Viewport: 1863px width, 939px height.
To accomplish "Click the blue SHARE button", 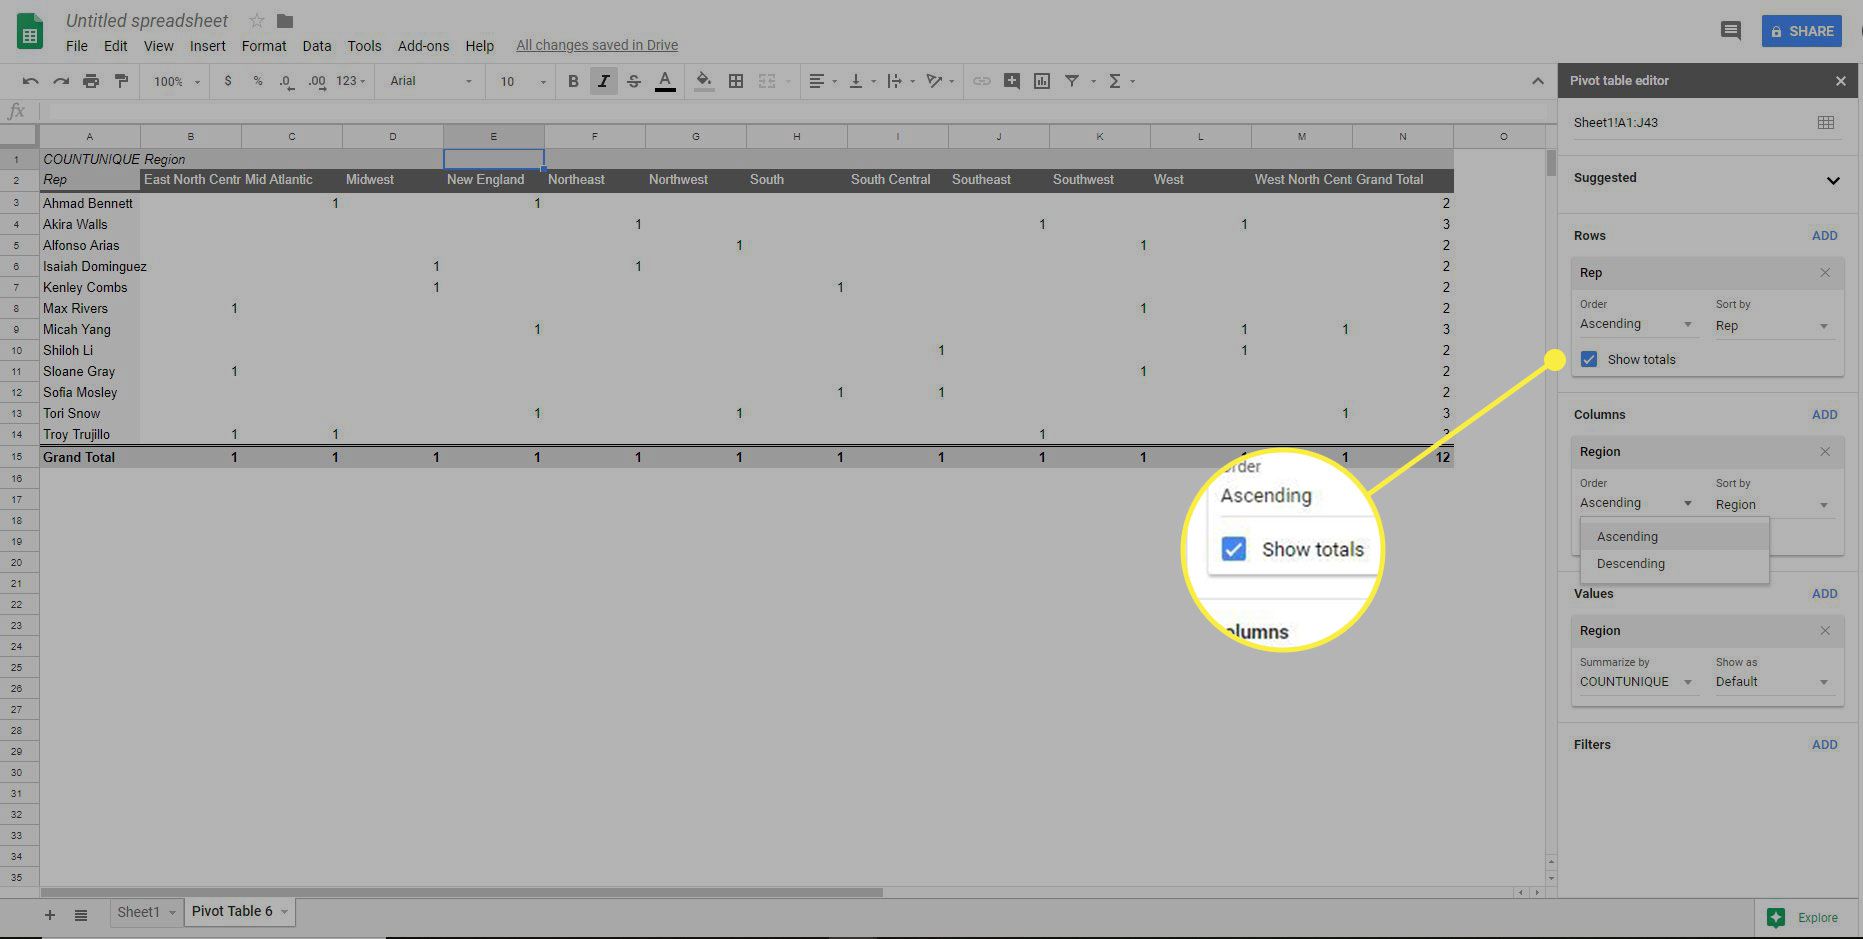I will click(1802, 31).
